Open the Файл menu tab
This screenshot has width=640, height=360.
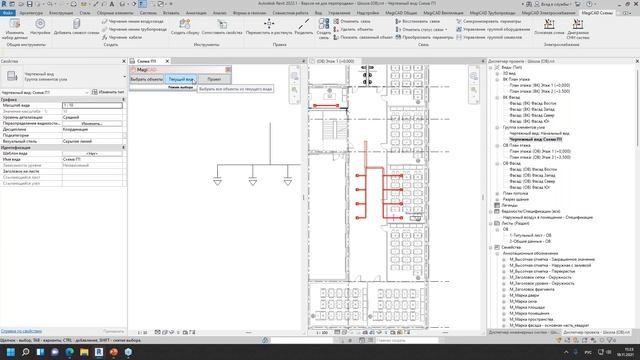pos(7,13)
